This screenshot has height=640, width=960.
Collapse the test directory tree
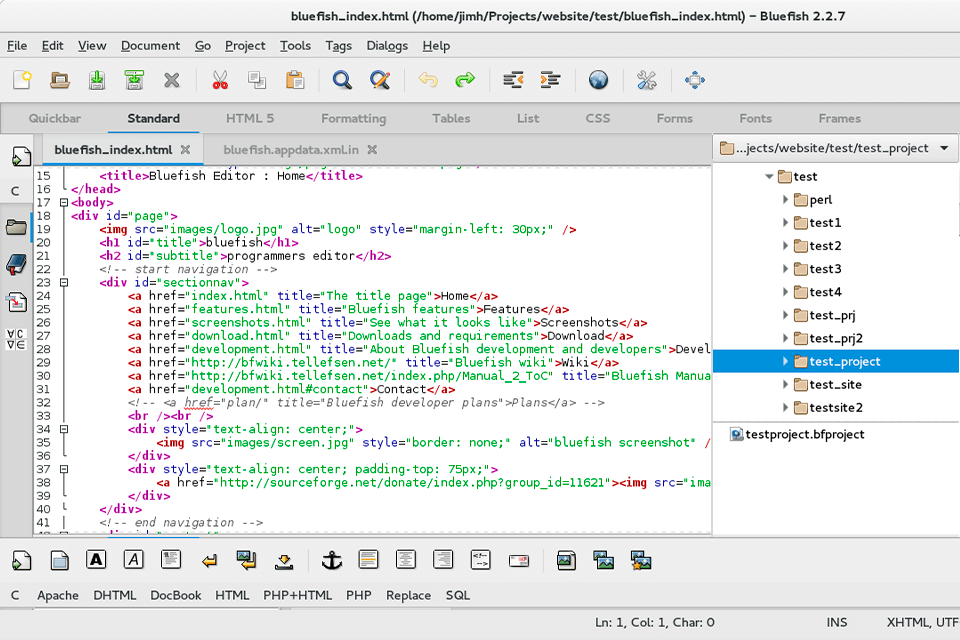coord(770,176)
